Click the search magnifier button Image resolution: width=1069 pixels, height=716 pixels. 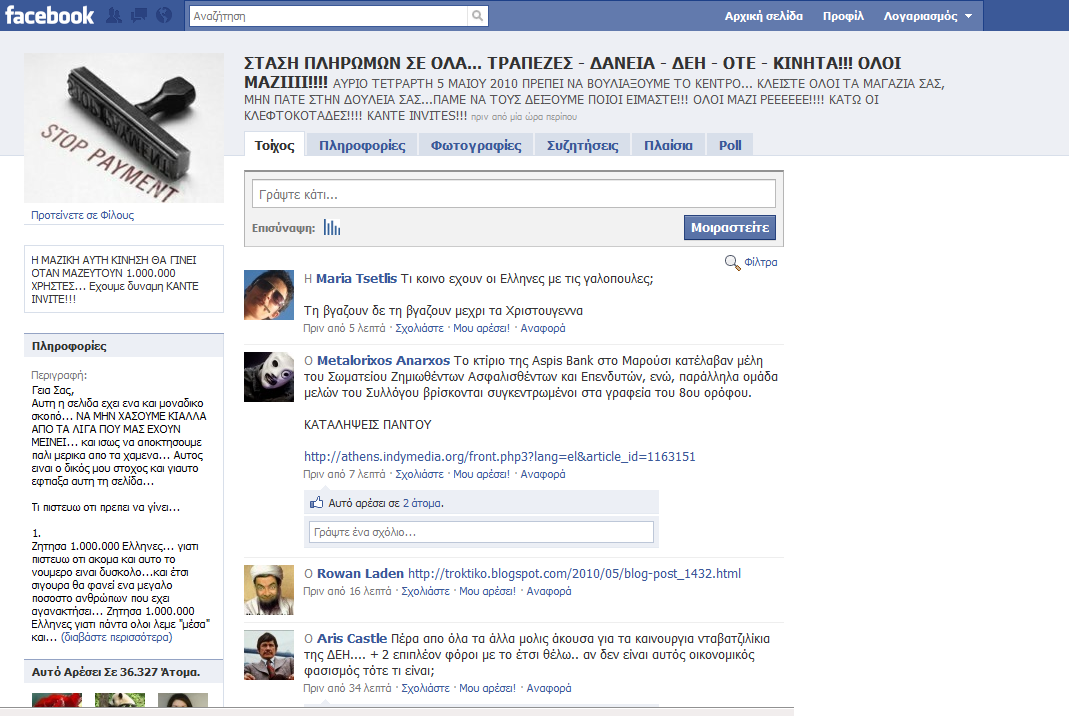[x=477, y=16]
